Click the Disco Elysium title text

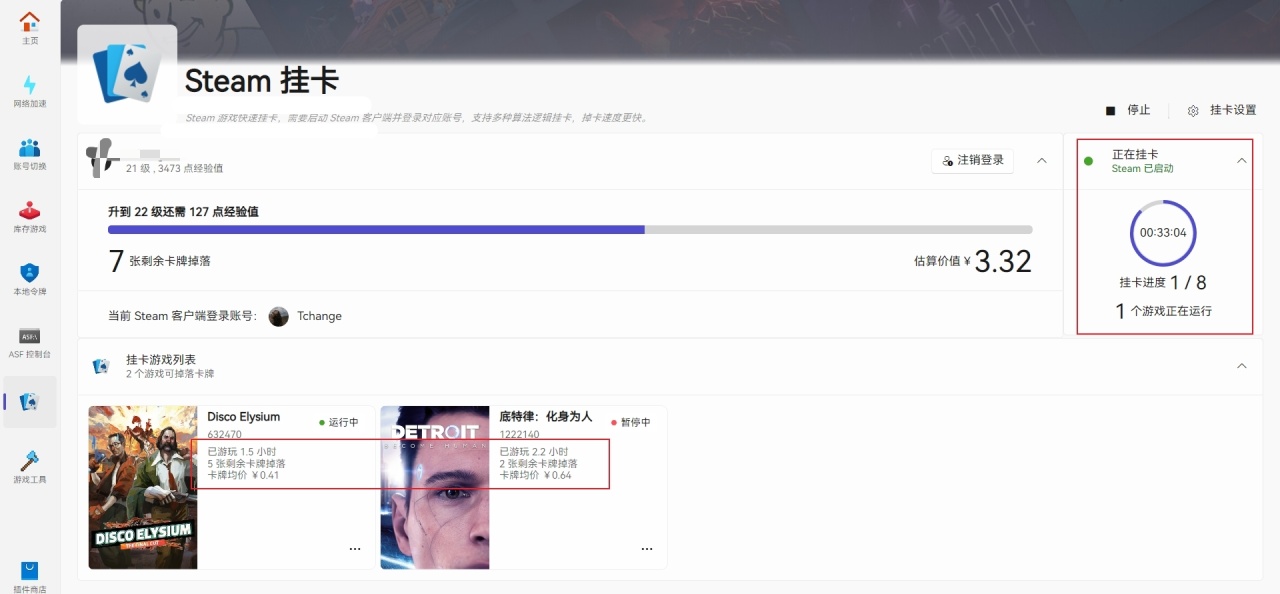click(x=244, y=417)
